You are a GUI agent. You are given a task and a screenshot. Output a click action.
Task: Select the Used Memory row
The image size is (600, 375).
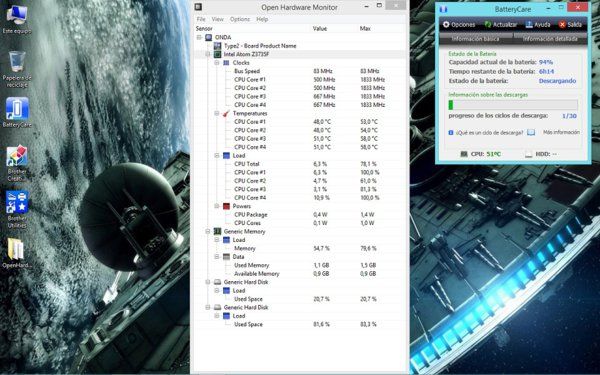coord(300,265)
